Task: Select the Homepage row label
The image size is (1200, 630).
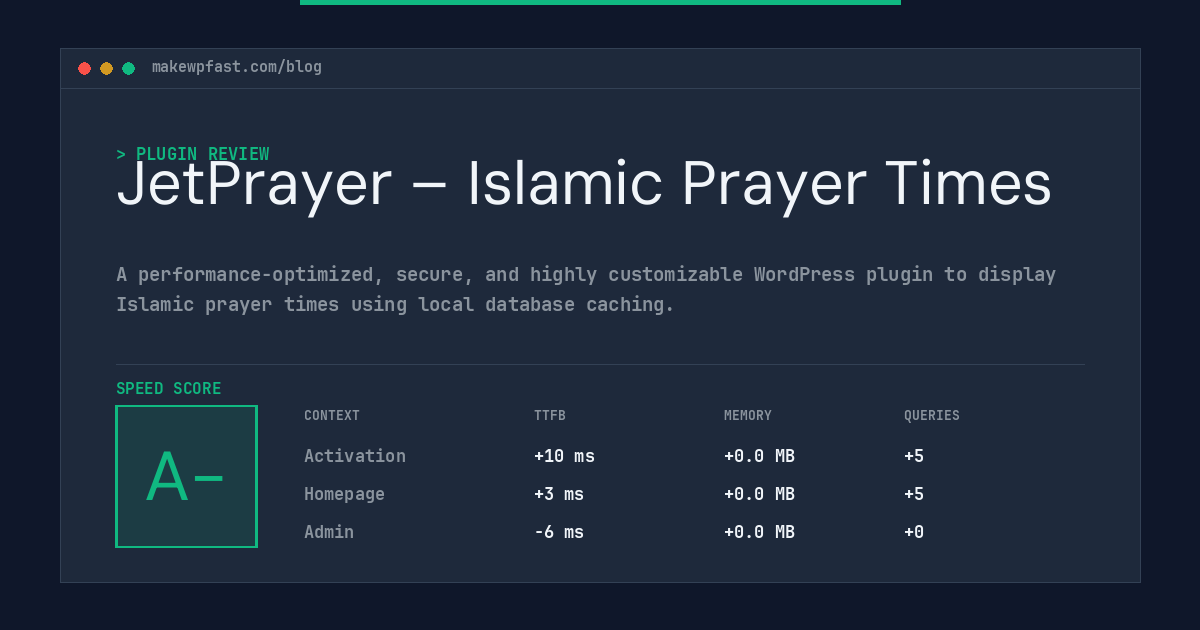Action: tap(344, 494)
